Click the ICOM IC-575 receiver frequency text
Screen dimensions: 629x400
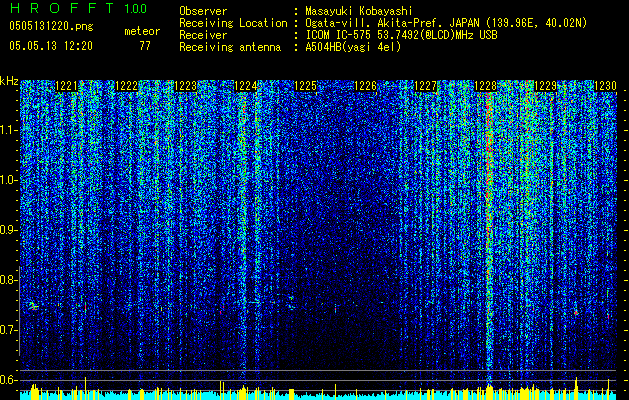coord(401,35)
